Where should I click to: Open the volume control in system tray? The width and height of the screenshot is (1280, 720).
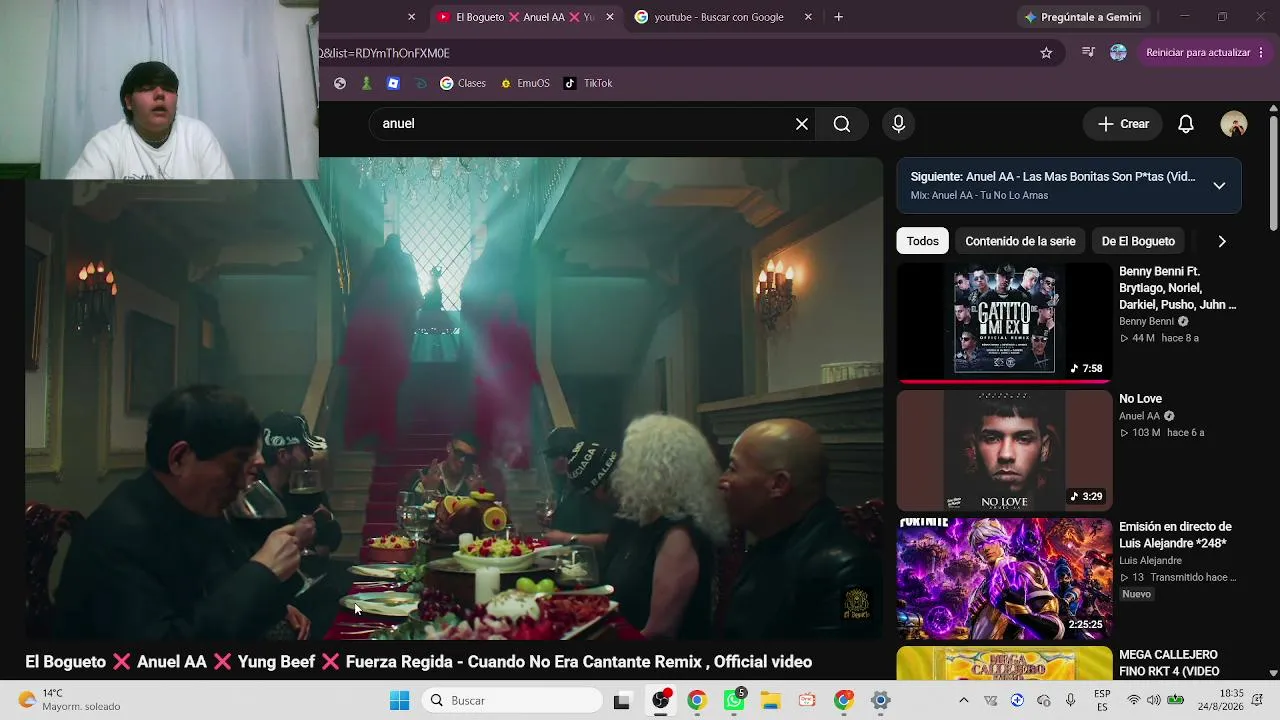[x=1154, y=700]
